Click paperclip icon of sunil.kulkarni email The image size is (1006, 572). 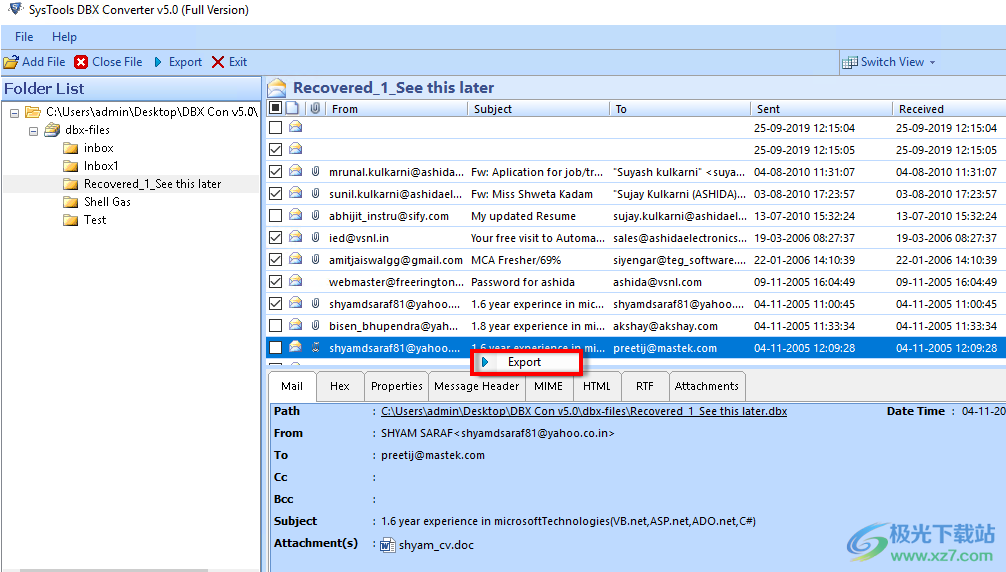[315, 194]
